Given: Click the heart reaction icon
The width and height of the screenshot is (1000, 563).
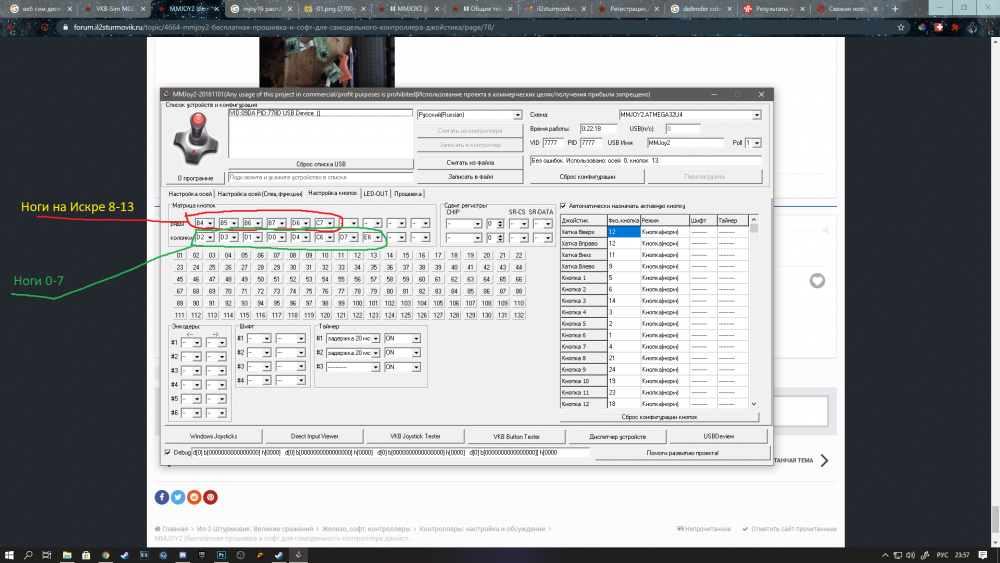Looking at the screenshot, I should click(817, 281).
